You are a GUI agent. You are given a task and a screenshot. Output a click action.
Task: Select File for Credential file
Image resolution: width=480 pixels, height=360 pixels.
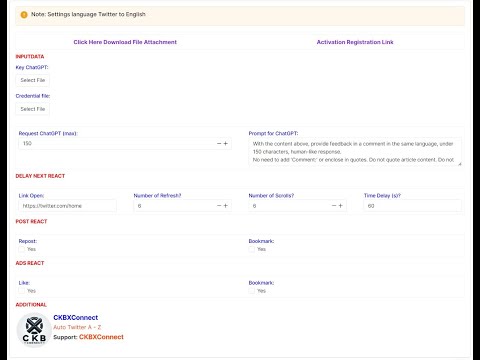coord(33,109)
